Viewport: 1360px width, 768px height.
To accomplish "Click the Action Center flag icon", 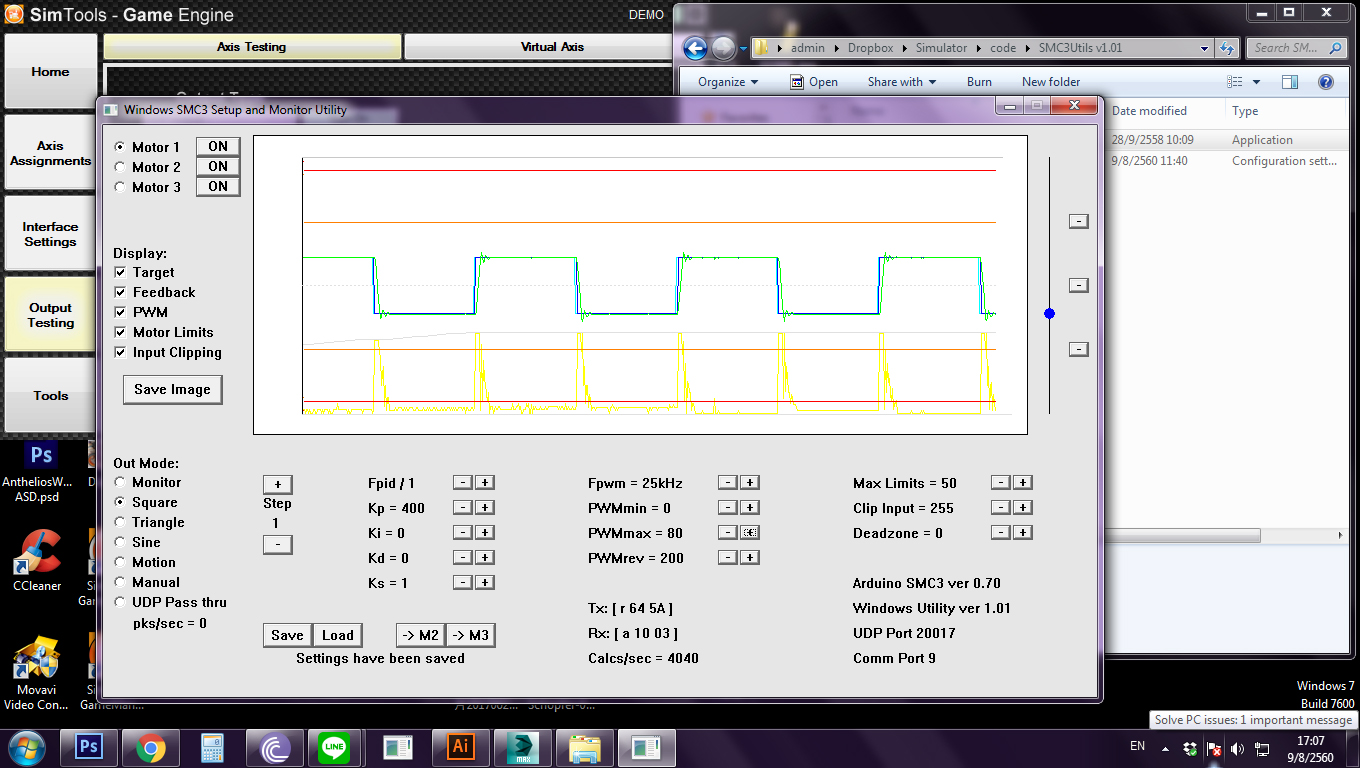I will click(1214, 748).
